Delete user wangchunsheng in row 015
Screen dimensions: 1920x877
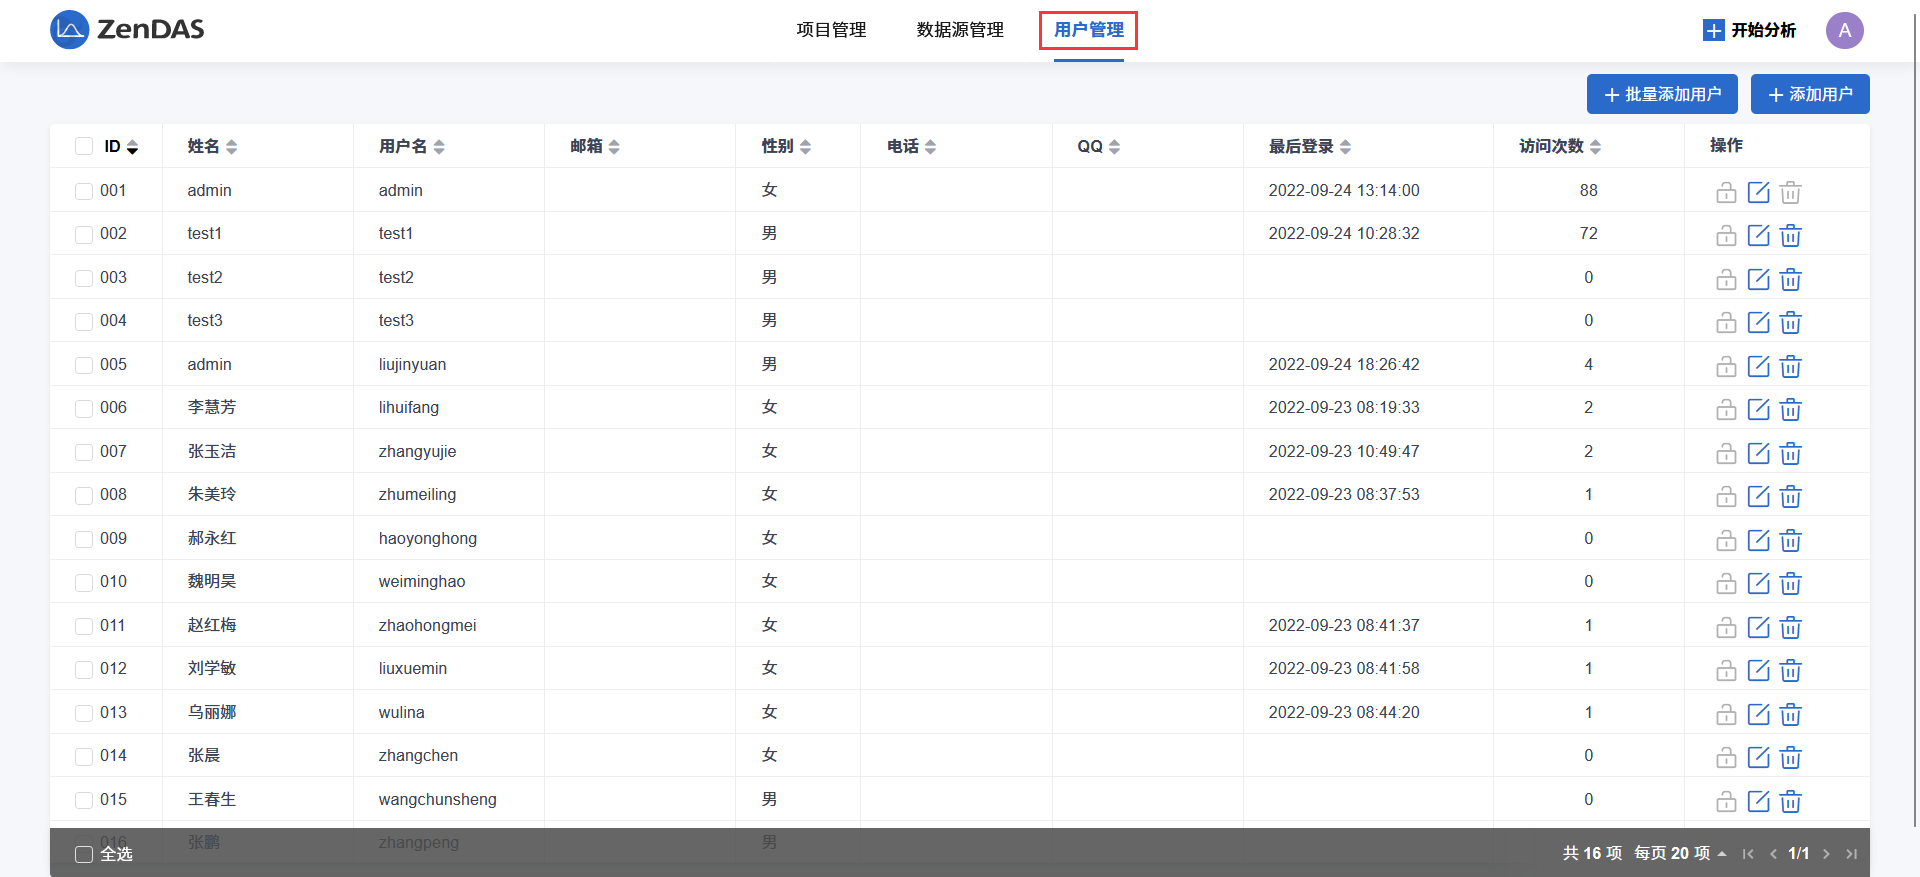click(x=1790, y=801)
